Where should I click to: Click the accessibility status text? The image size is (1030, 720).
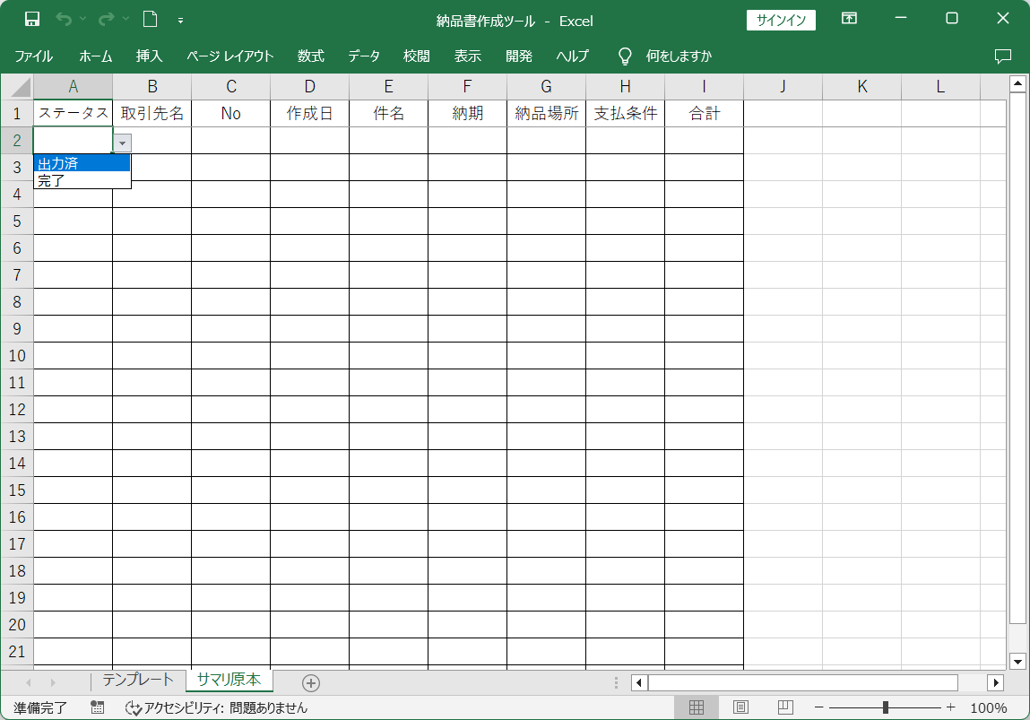[x=217, y=708]
